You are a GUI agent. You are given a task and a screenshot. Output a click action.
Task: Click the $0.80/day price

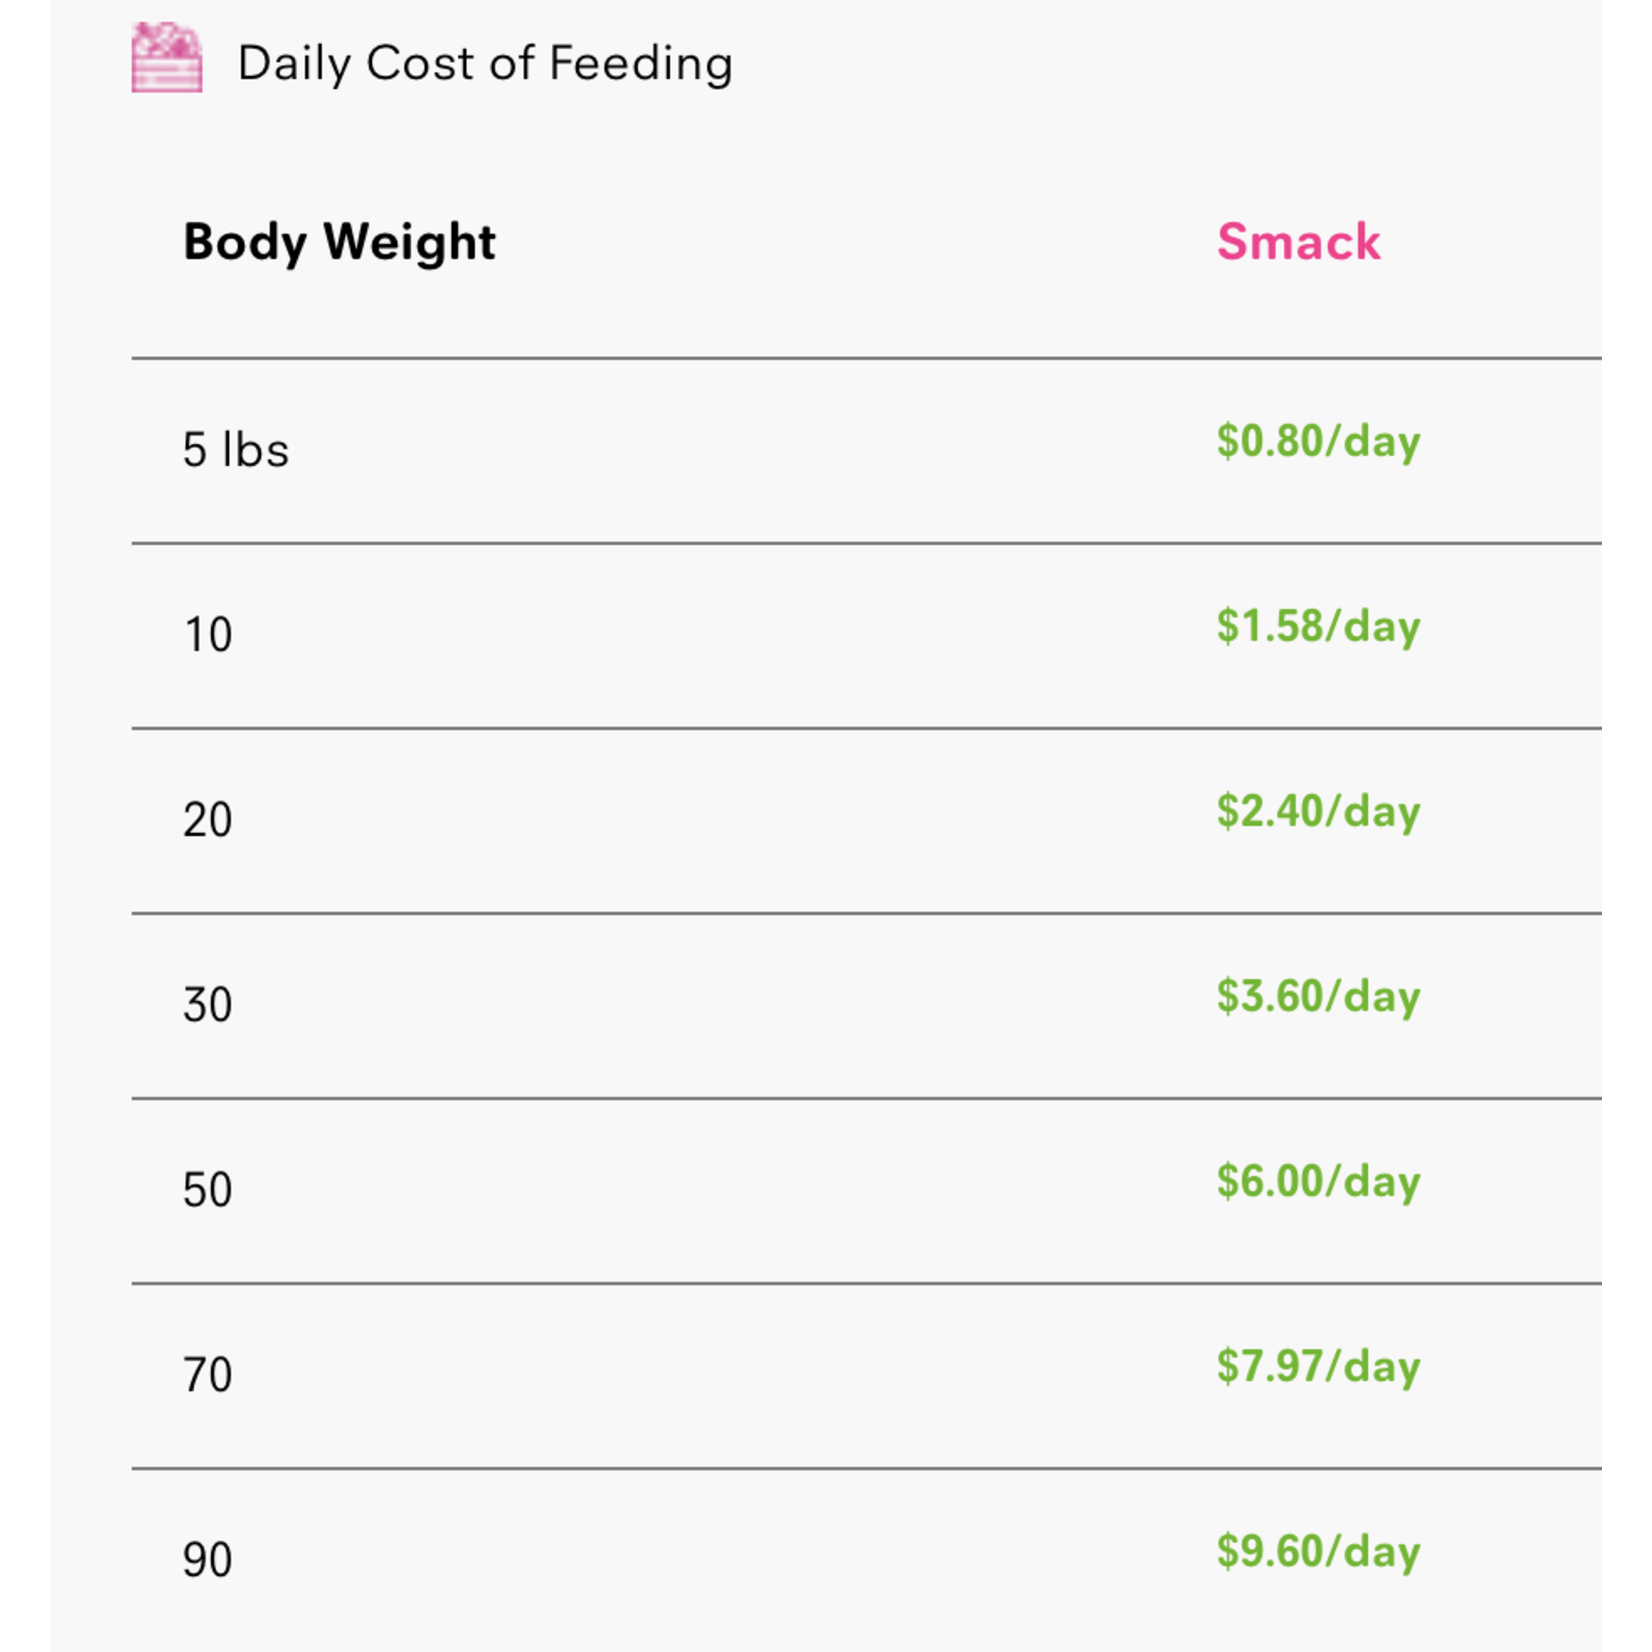[1318, 441]
